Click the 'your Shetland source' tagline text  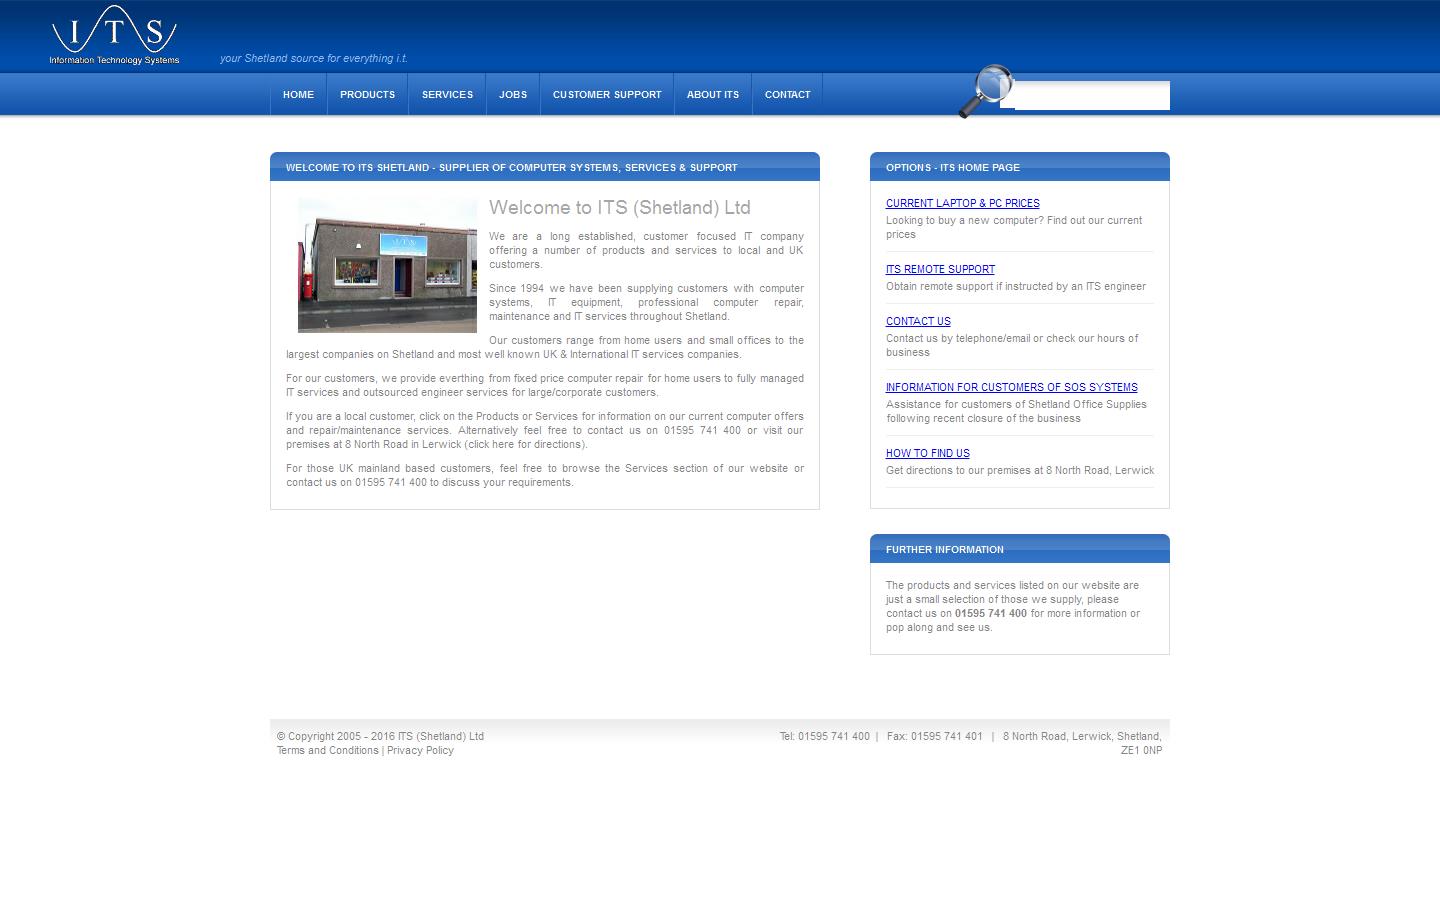[314, 58]
